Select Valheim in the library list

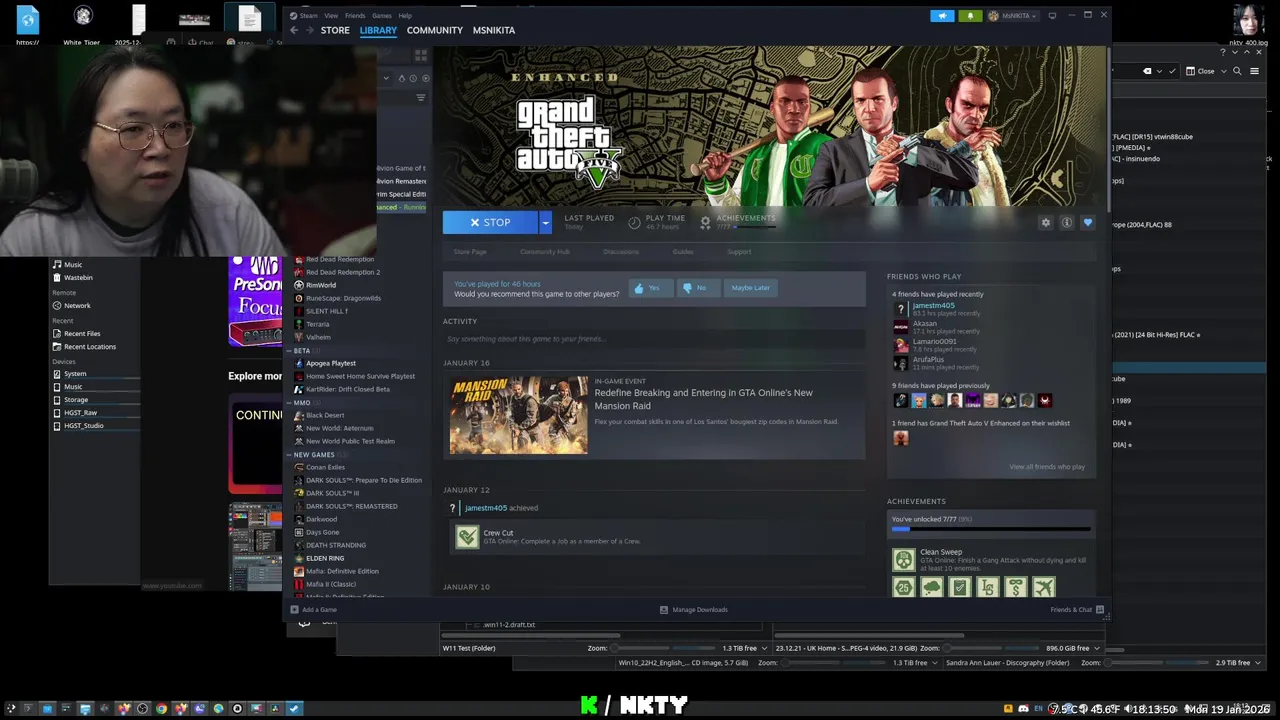coord(318,337)
